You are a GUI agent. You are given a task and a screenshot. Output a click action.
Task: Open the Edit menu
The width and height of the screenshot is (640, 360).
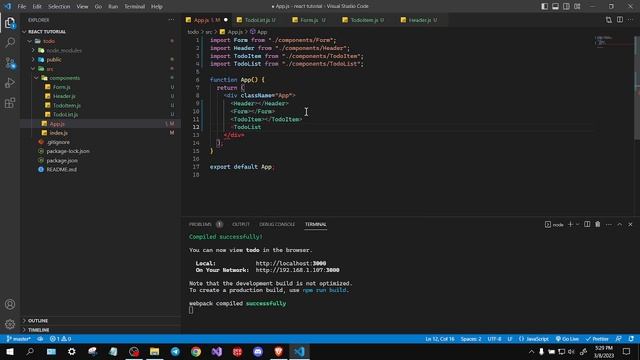[37, 7]
